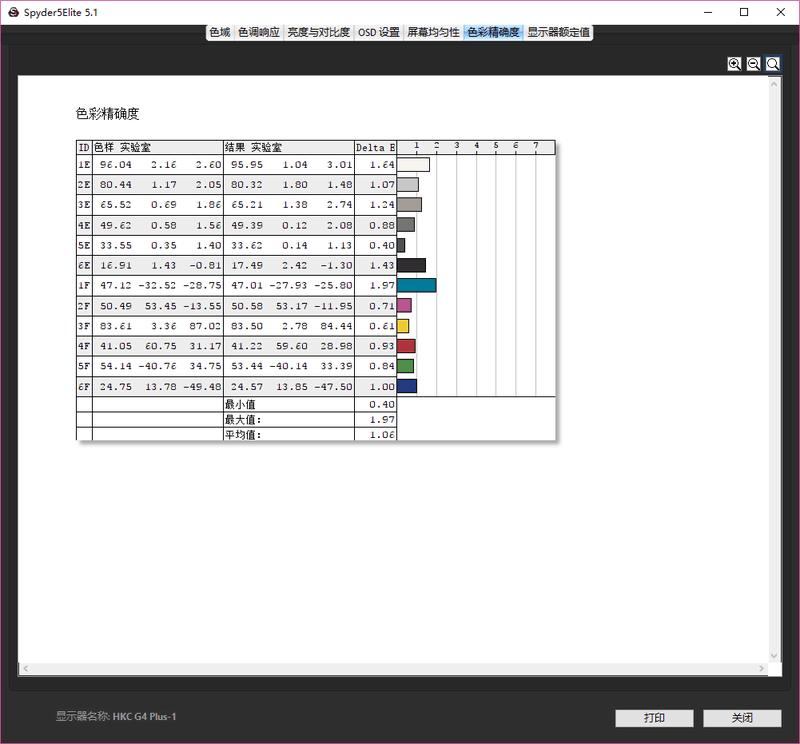Click the magenta 2F Delta E bar

pos(404,306)
